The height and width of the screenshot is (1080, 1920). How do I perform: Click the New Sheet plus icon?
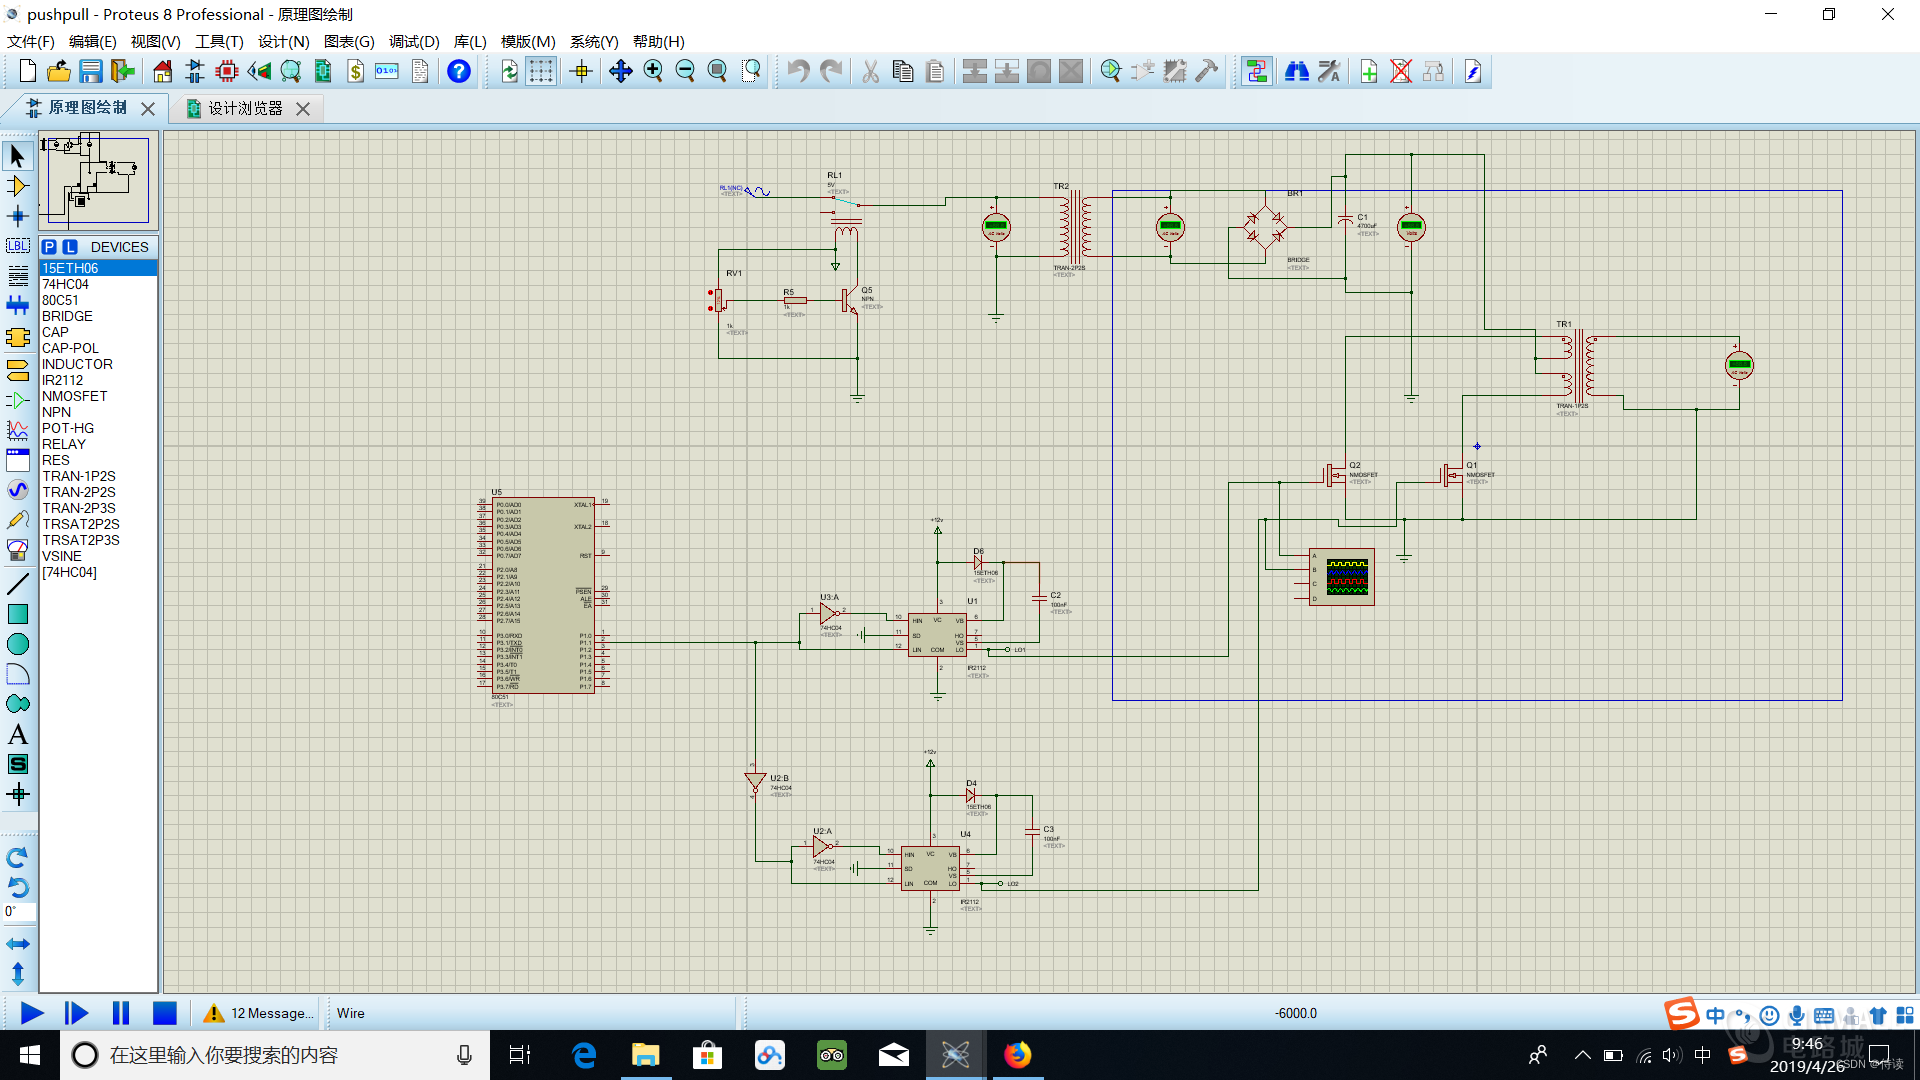(x=1369, y=71)
